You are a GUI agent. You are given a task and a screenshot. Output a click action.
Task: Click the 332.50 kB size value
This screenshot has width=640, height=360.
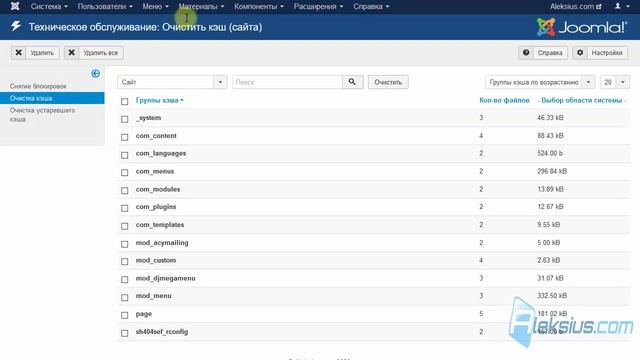tap(552, 296)
